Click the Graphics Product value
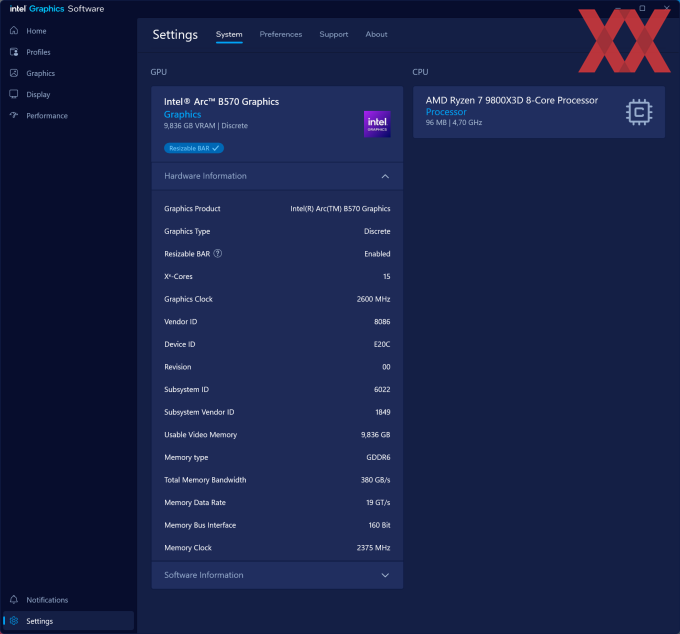This screenshot has width=680, height=634. (x=340, y=209)
